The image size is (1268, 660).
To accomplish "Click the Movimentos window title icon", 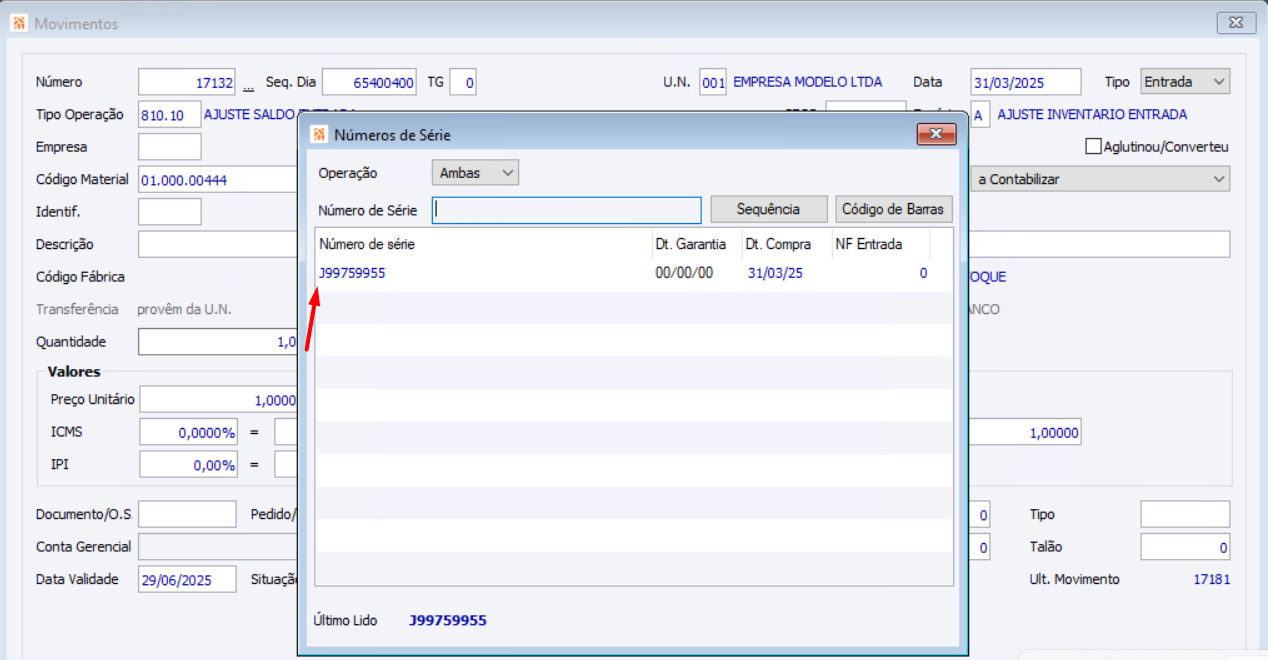I will coord(19,23).
